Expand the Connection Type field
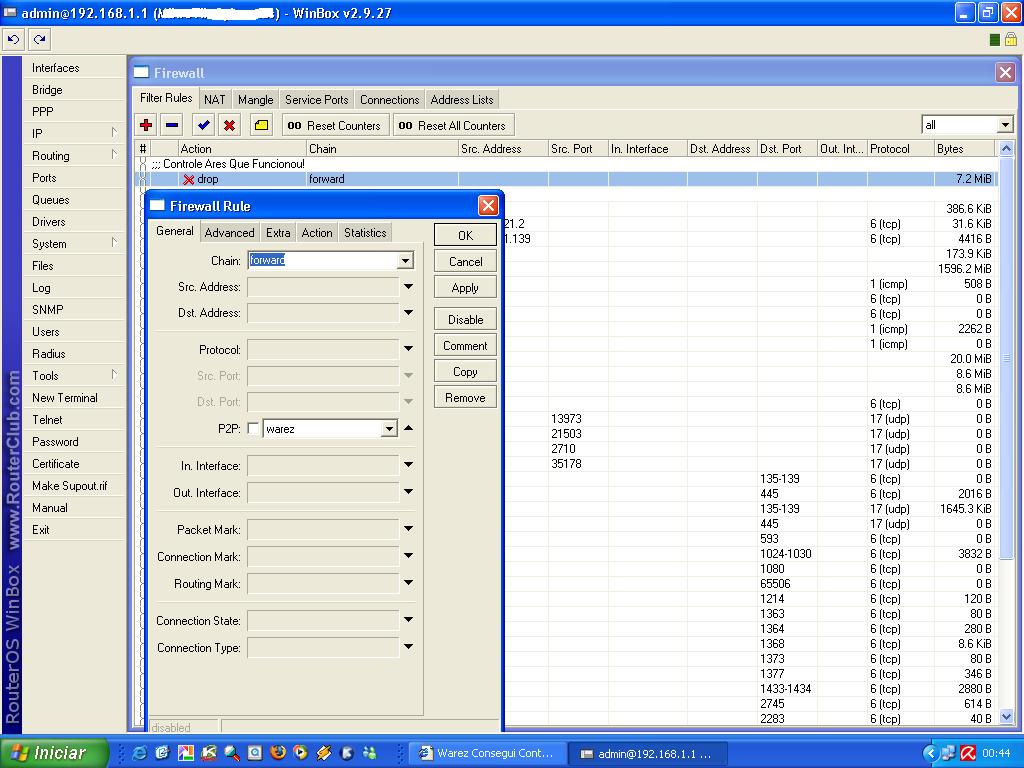1024x768 pixels. coord(408,647)
